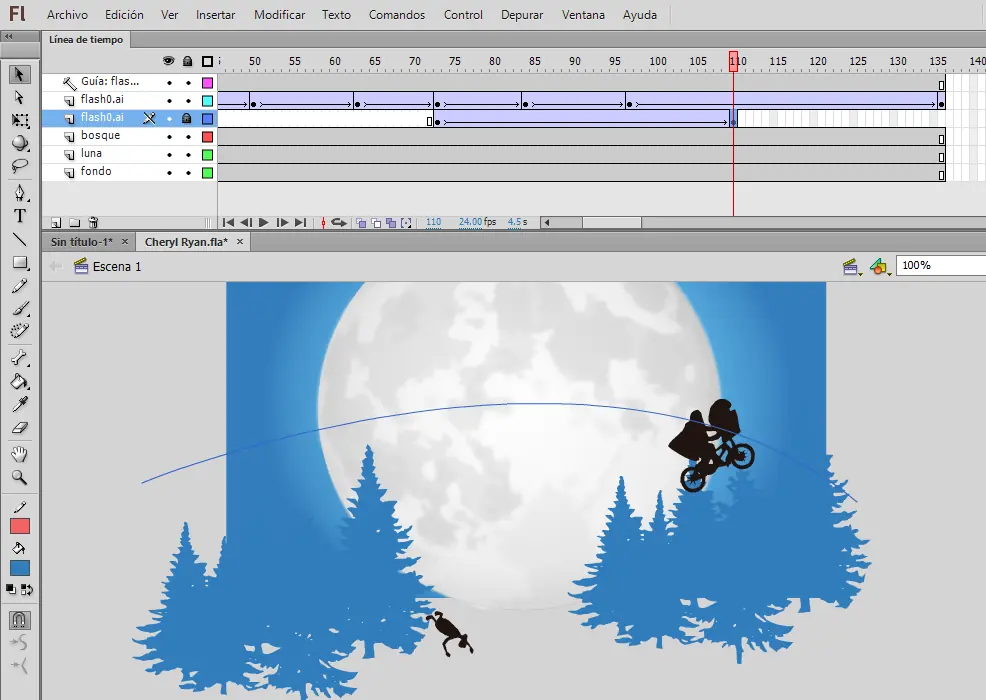Click the delete layer trash icon
The image size is (986, 700).
coord(93,222)
